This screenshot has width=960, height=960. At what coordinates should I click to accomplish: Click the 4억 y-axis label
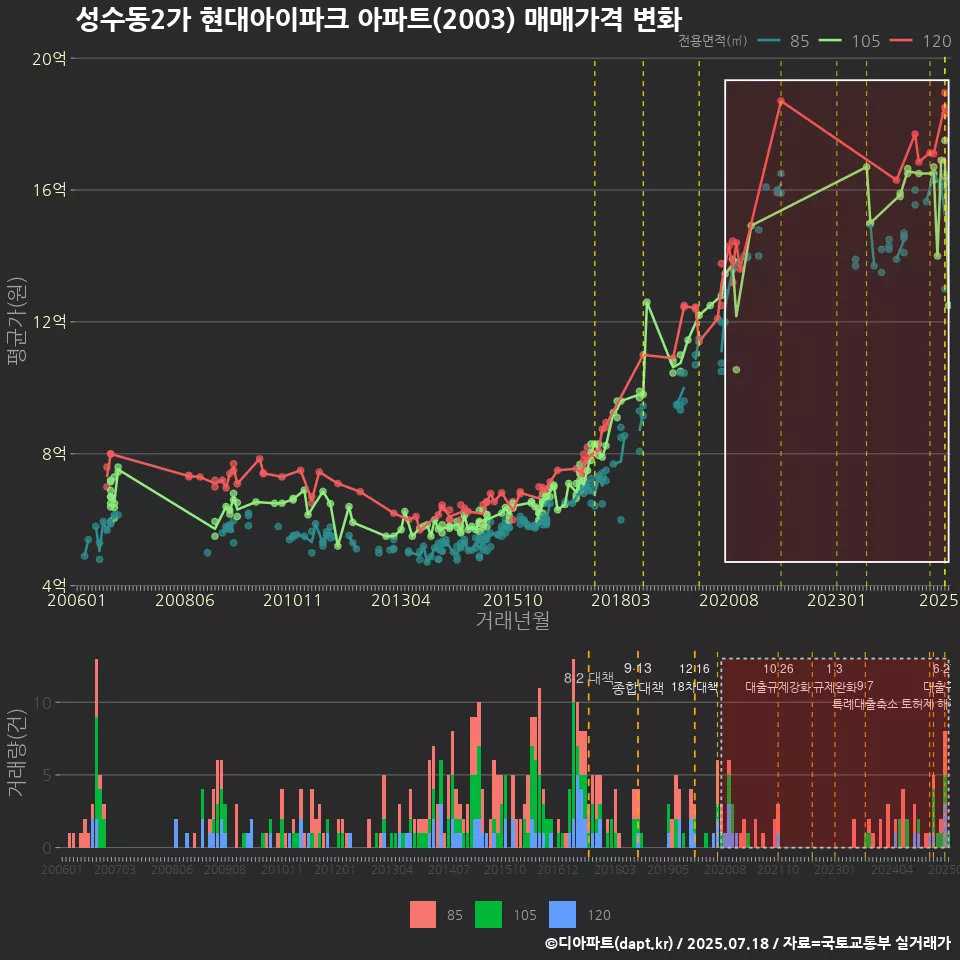click(54, 586)
